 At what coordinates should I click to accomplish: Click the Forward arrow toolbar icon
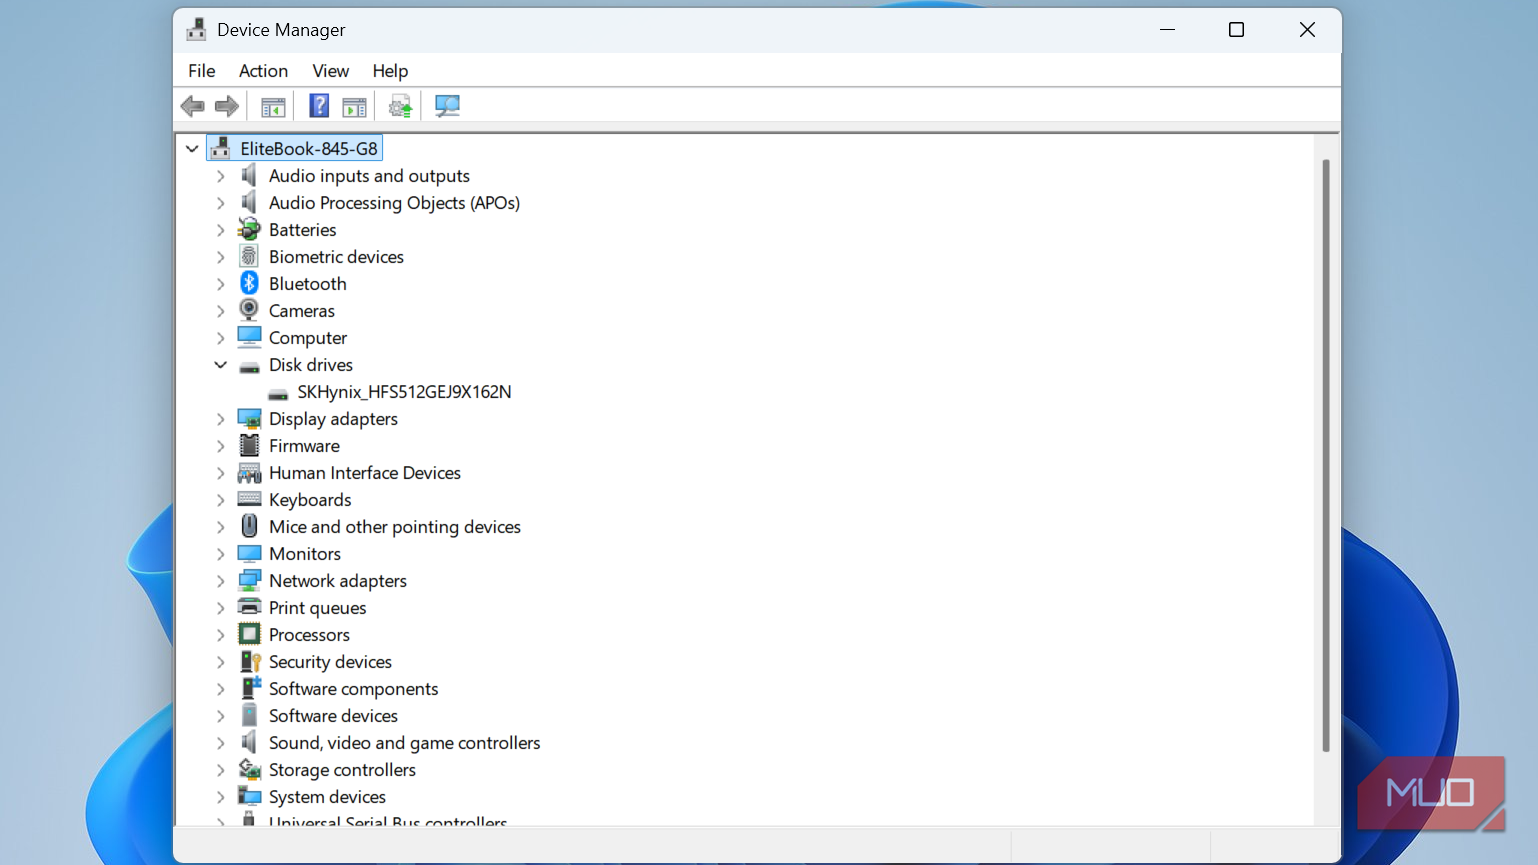pos(227,106)
